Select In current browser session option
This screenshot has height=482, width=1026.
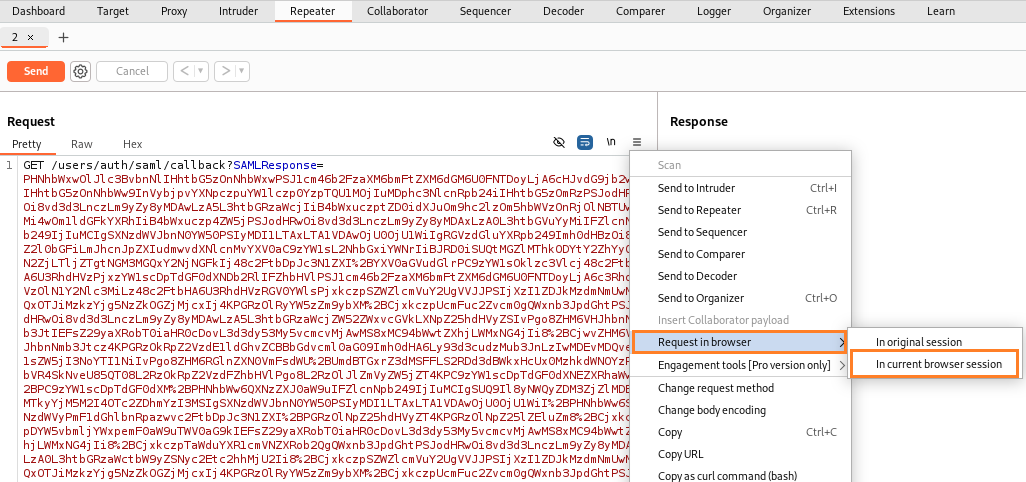(x=933, y=364)
